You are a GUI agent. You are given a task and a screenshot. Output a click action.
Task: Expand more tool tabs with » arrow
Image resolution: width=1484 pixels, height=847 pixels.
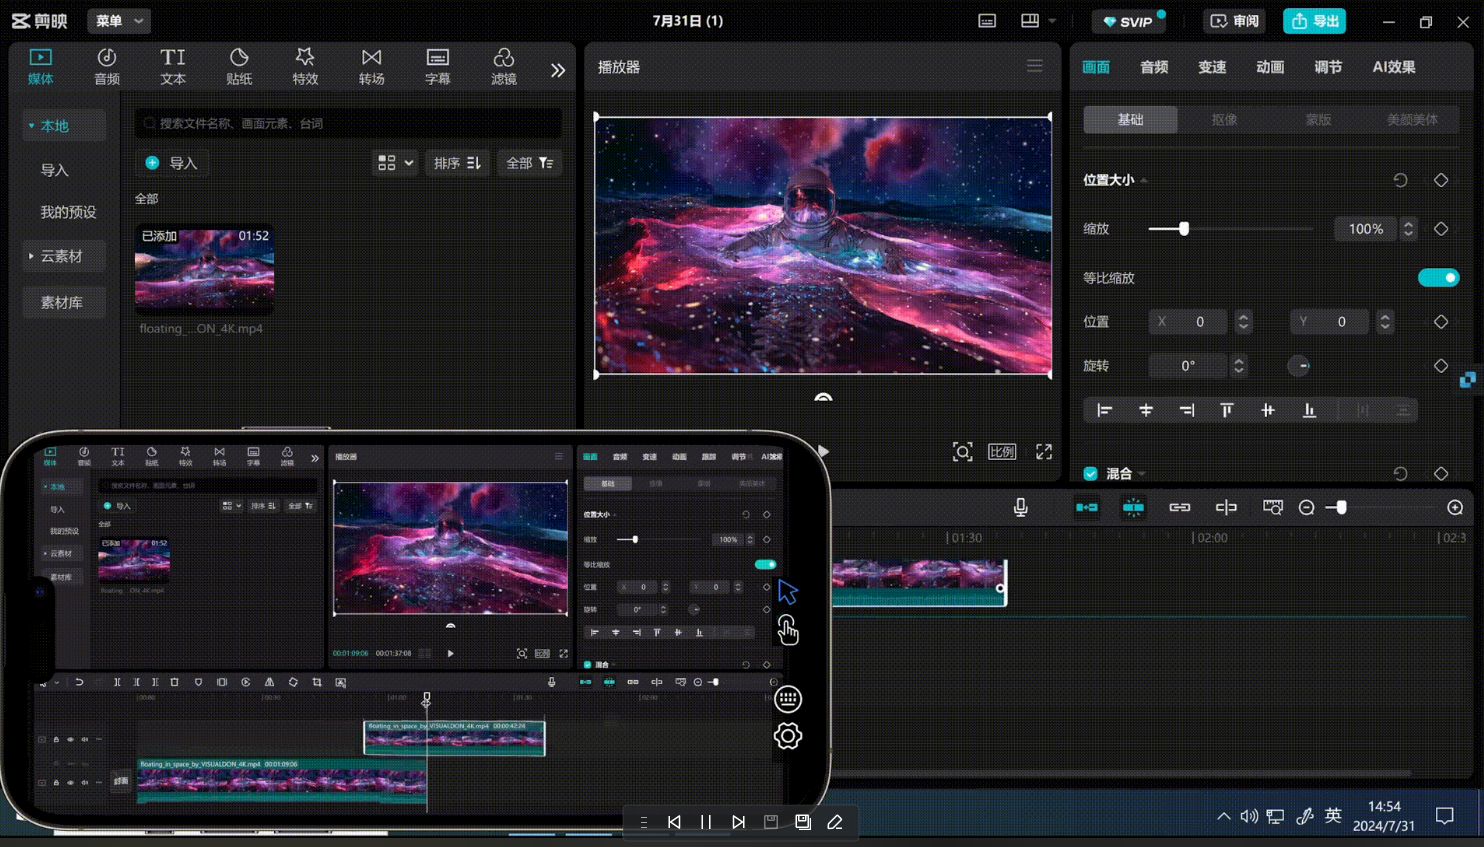tap(558, 69)
